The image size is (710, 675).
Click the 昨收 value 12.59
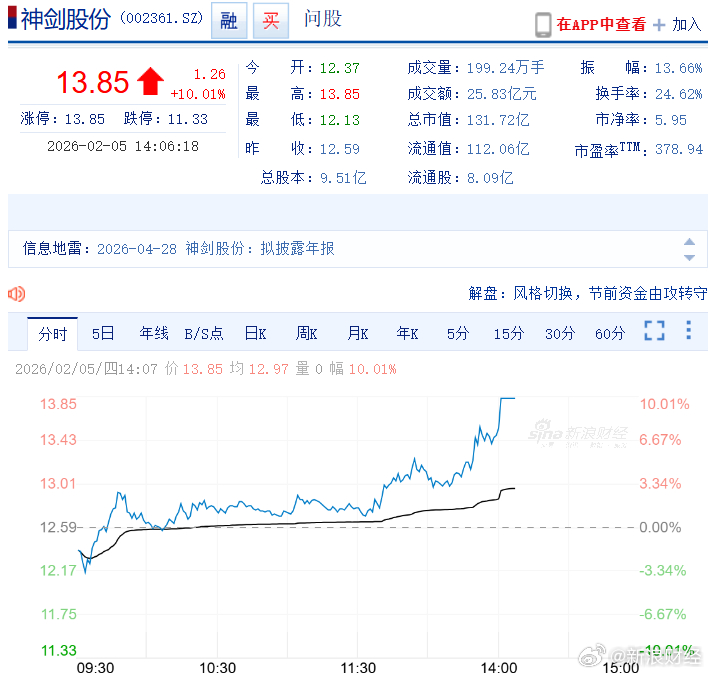coord(340,149)
